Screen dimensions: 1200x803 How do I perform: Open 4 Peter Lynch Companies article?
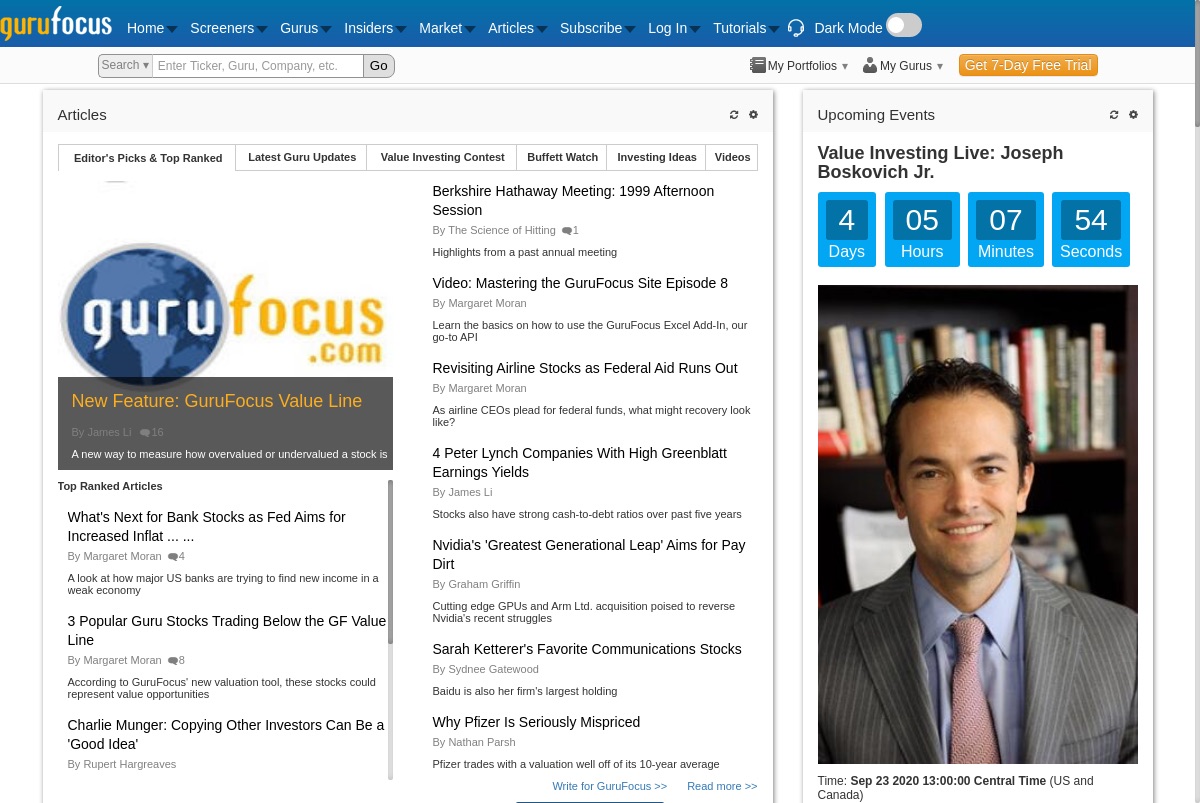[580, 462]
